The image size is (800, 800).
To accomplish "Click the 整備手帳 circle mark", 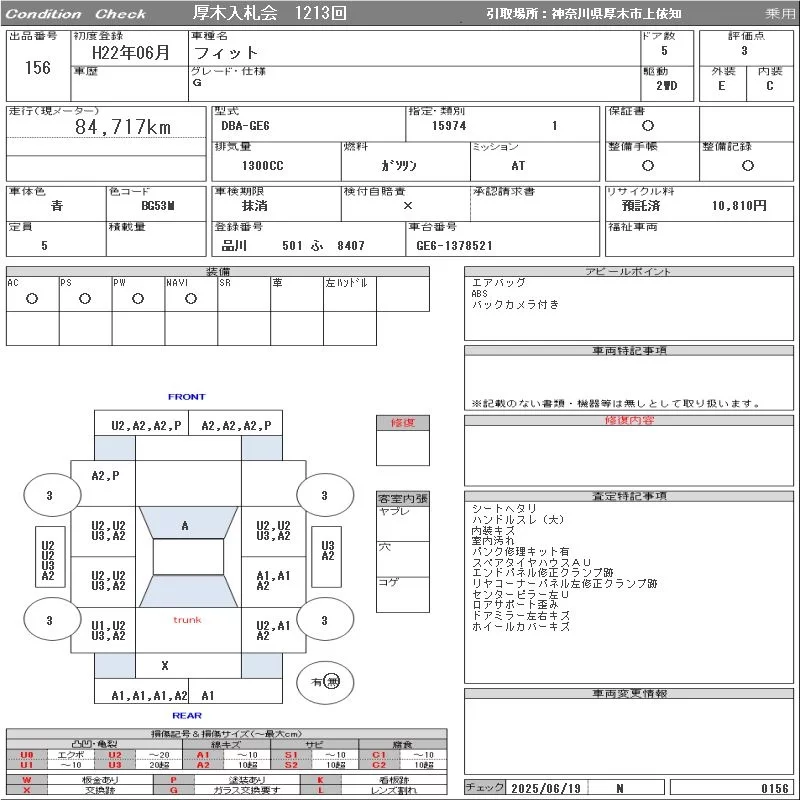I will click(648, 165).
